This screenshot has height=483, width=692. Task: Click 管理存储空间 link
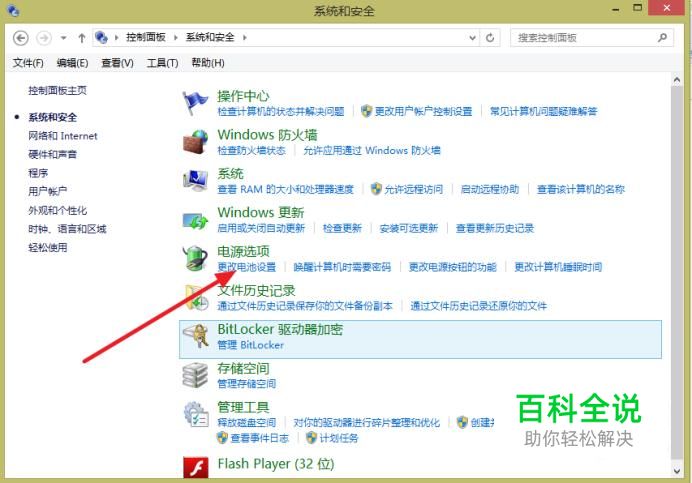[247, 384]
